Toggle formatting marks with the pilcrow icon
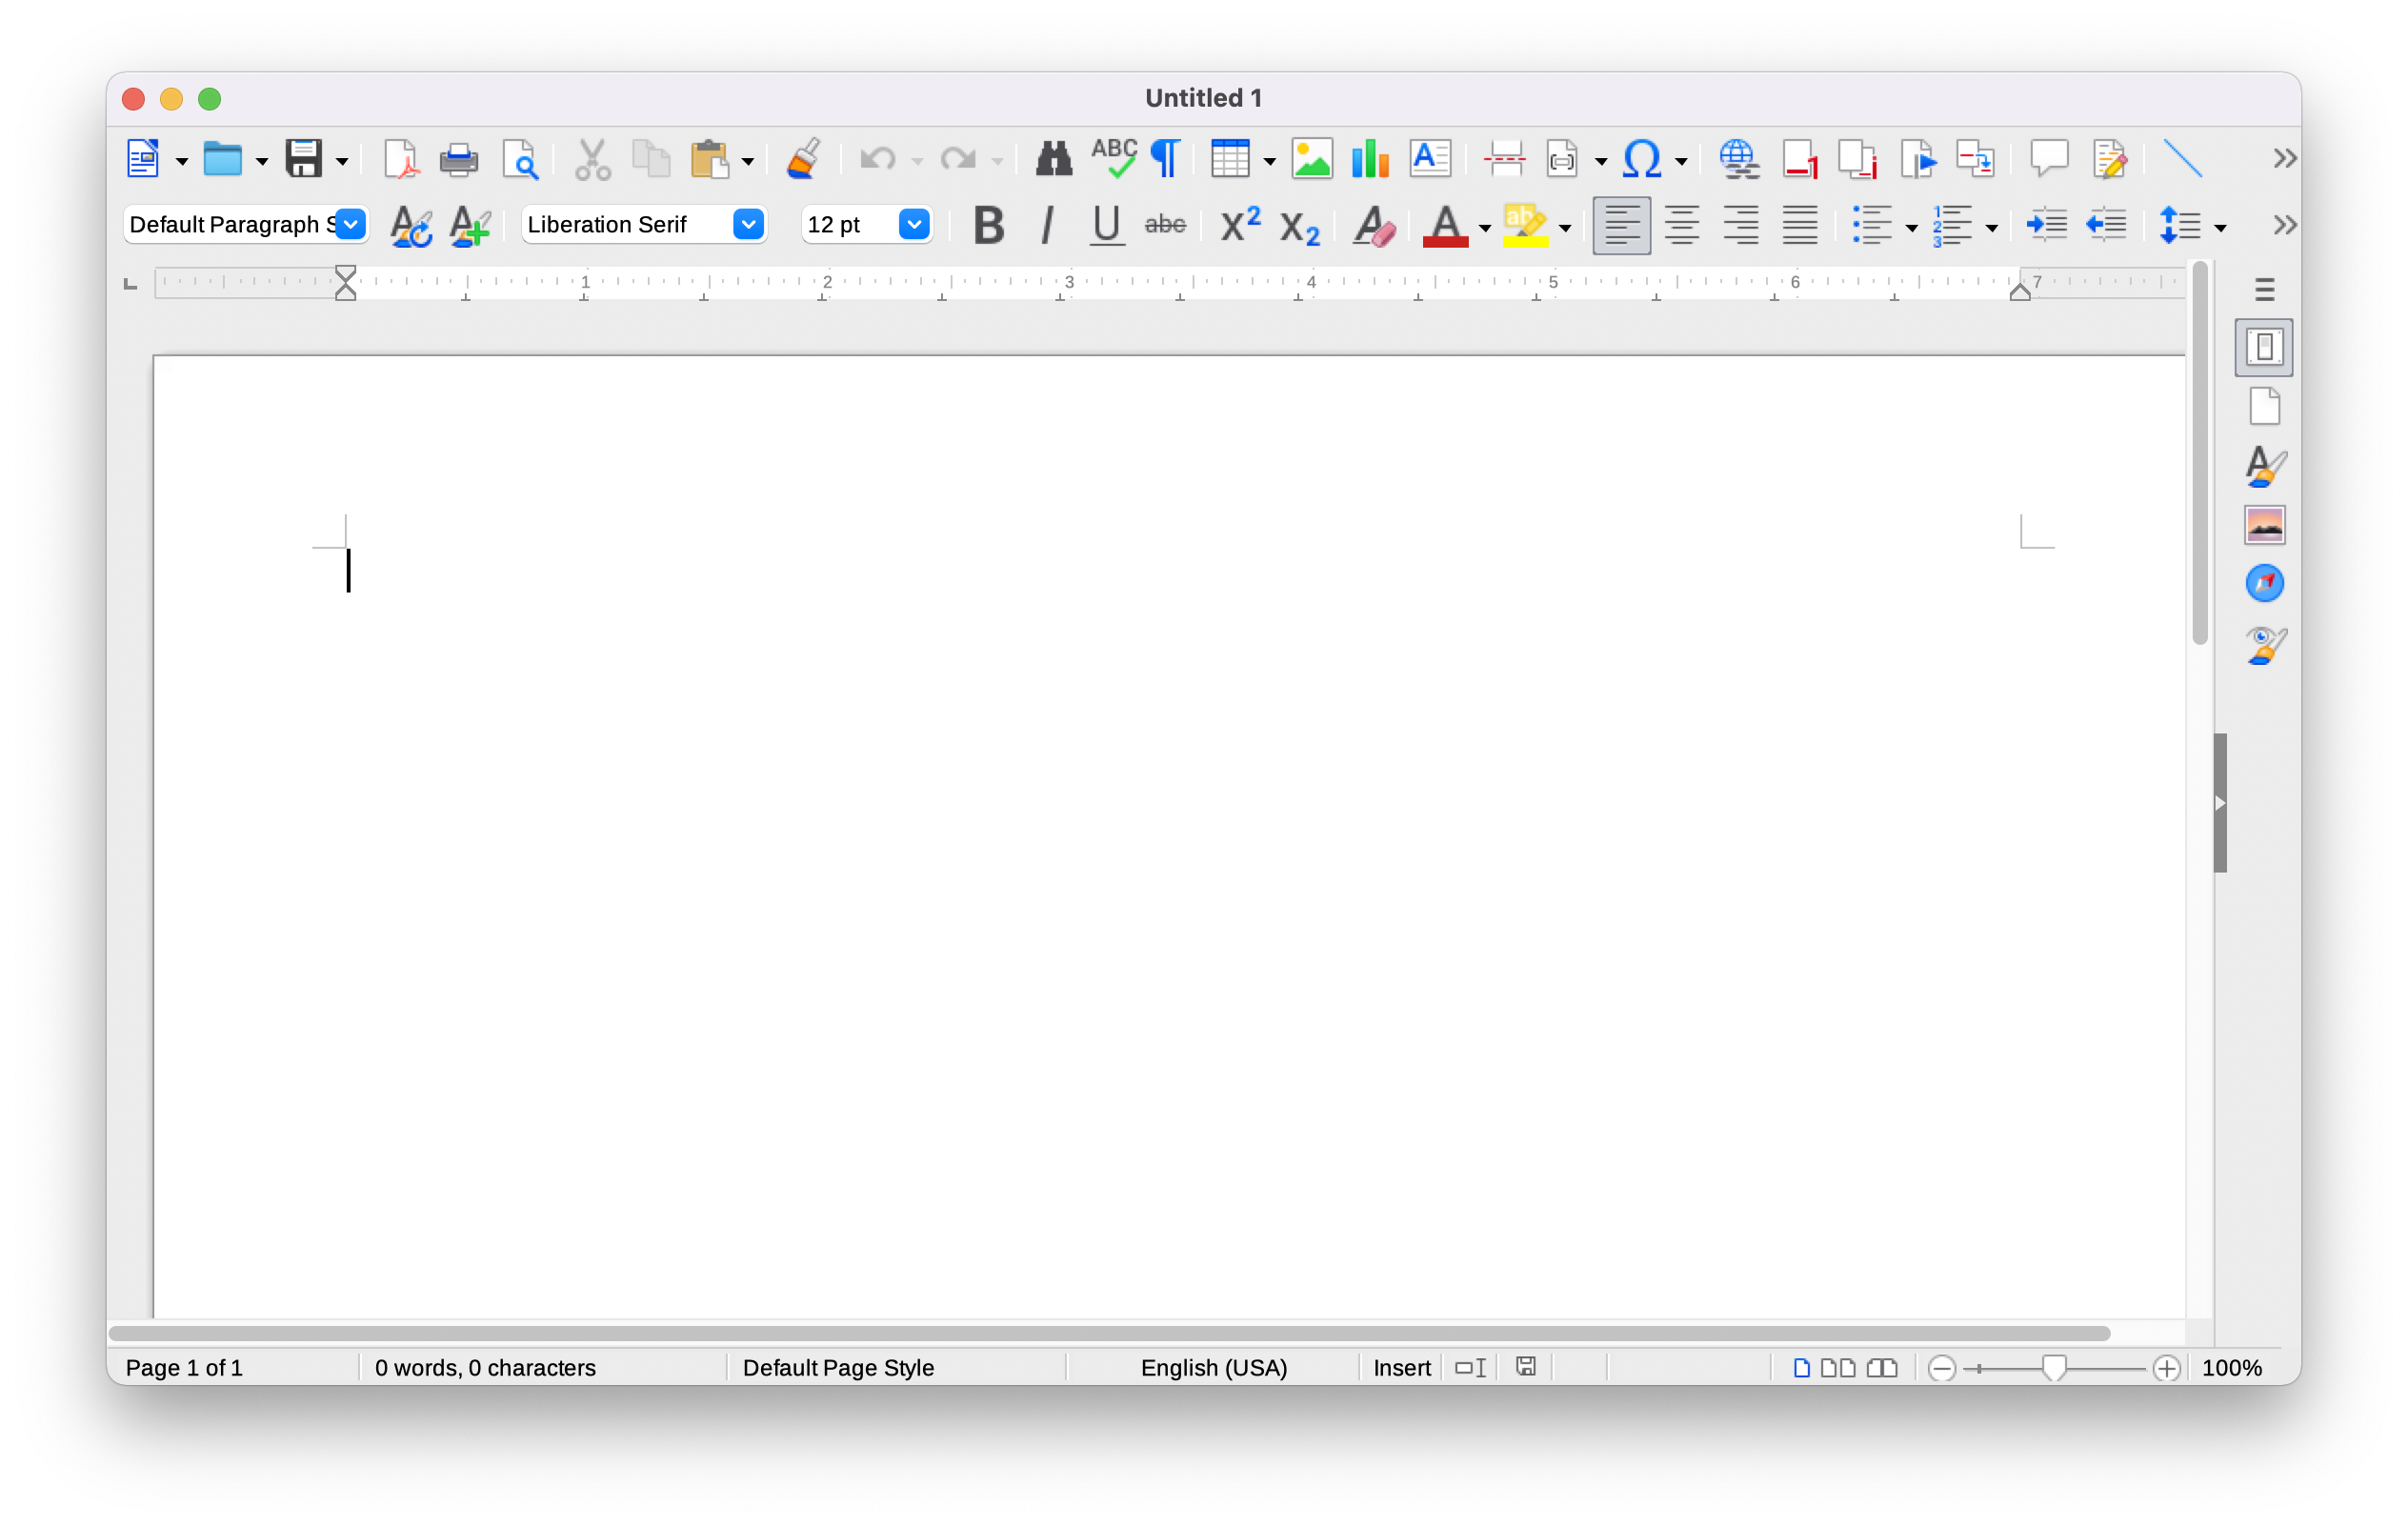The width and height of the screenshot is (2408, 1526). 1165,160
